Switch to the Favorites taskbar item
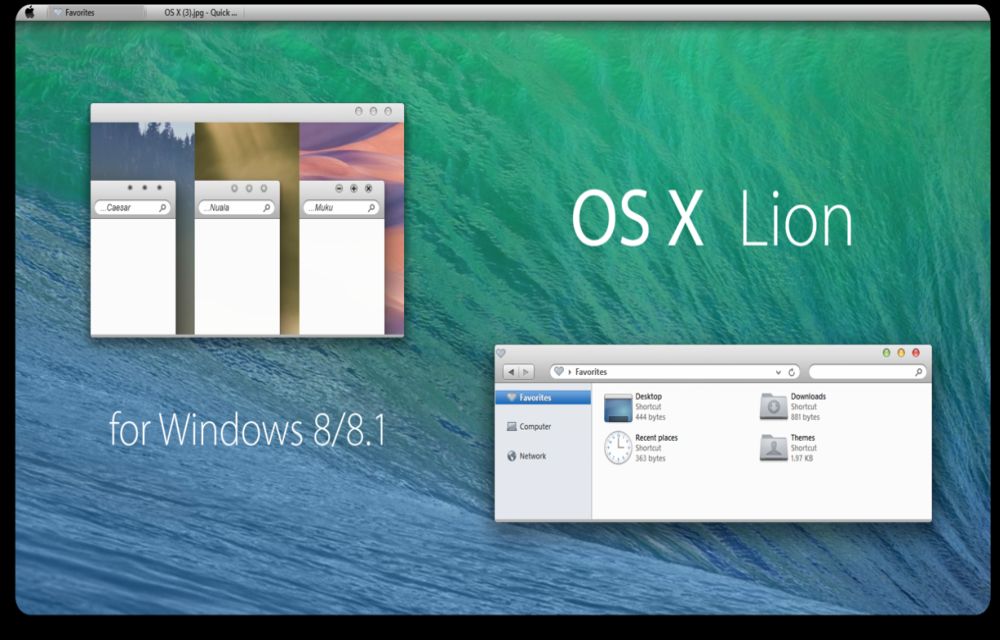Viewport: 1000px width, 640px height. 96,12
